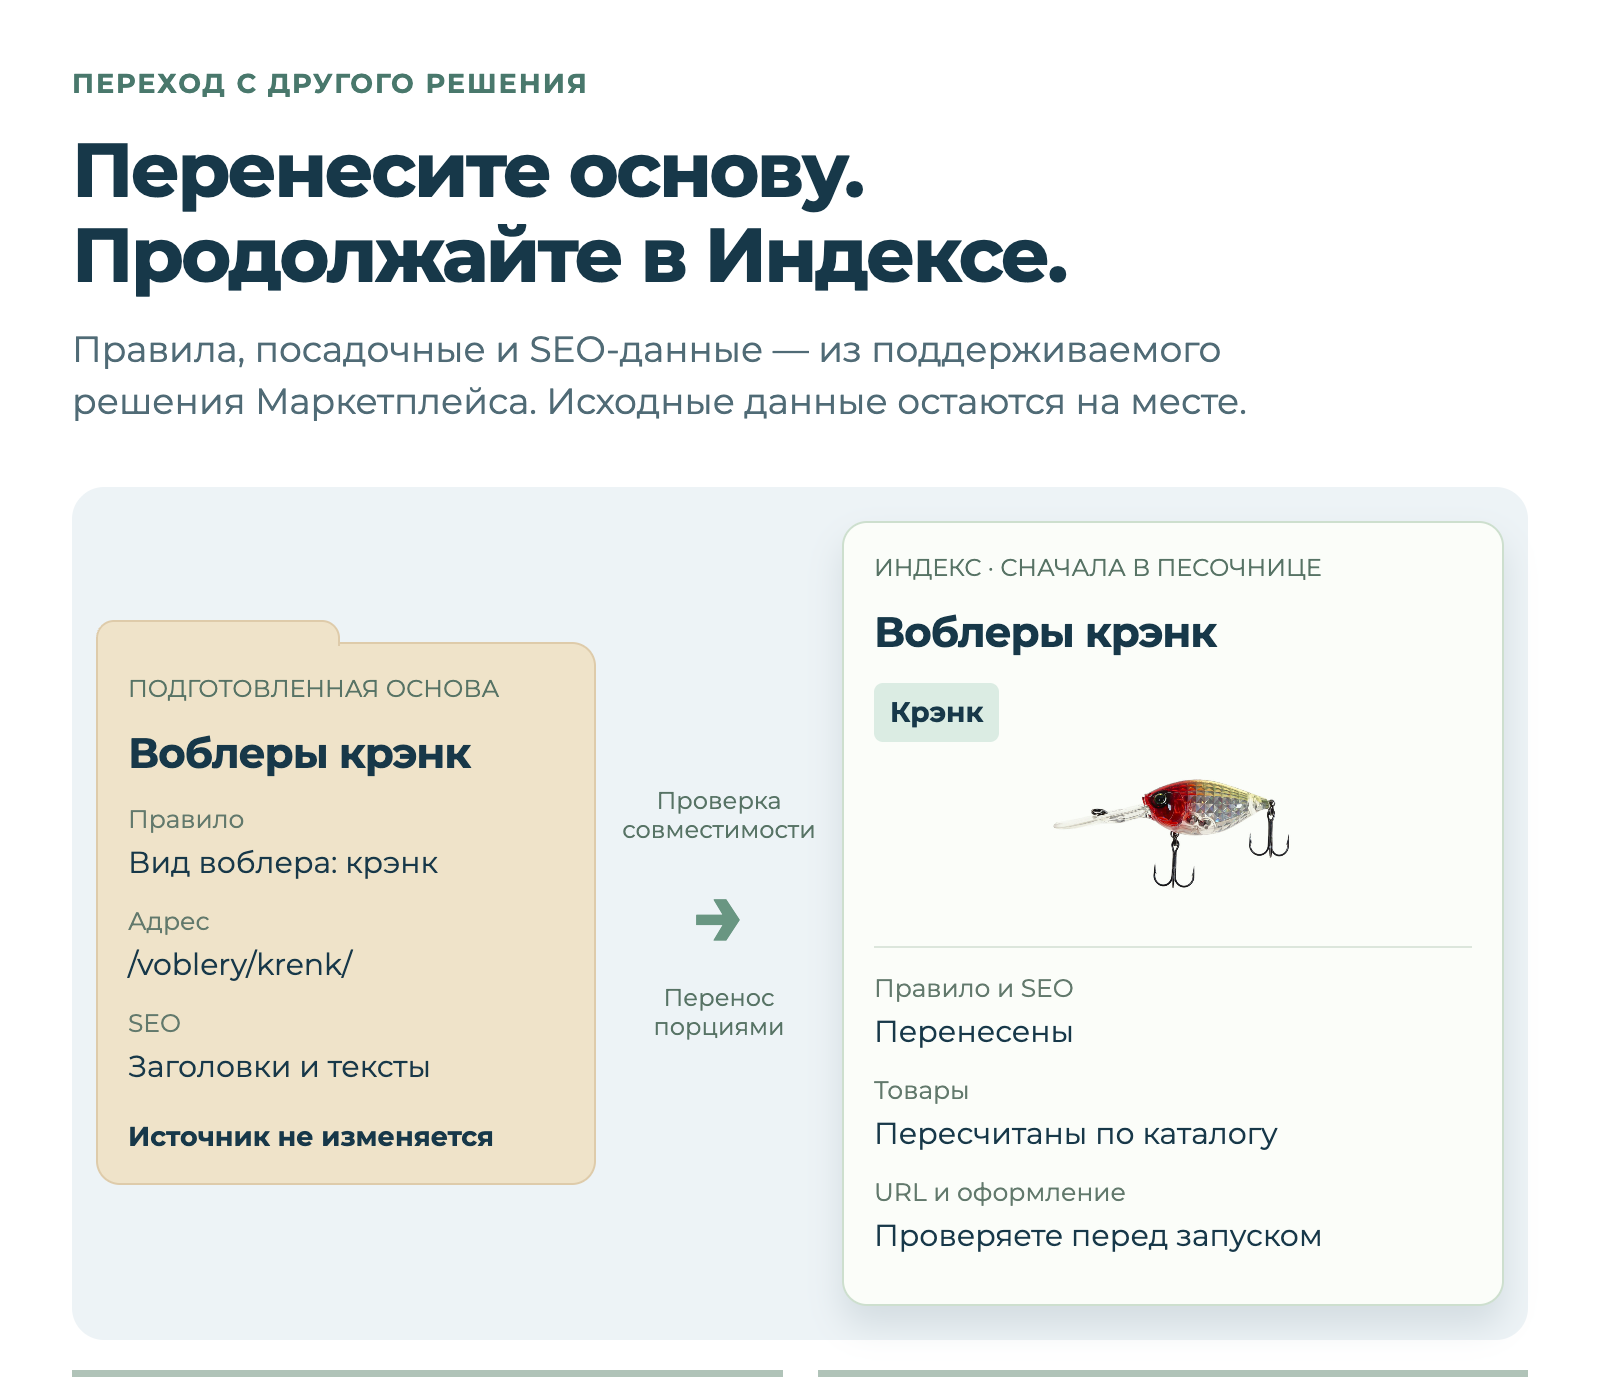Click the 'SEO' label in the folder card
Viewport: 1600px width, 1390px height.
pyautogui.click(x=154, y=1024)
